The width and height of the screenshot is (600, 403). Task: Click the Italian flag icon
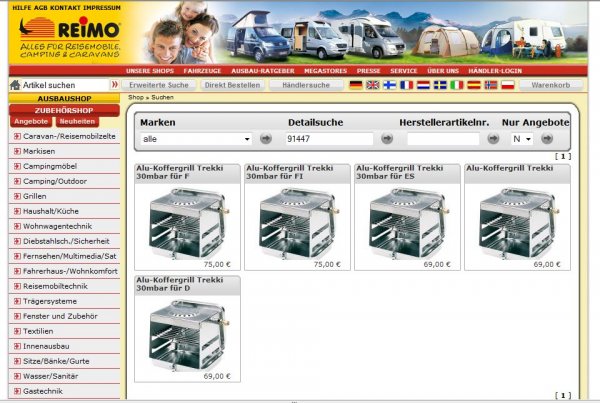457,86
